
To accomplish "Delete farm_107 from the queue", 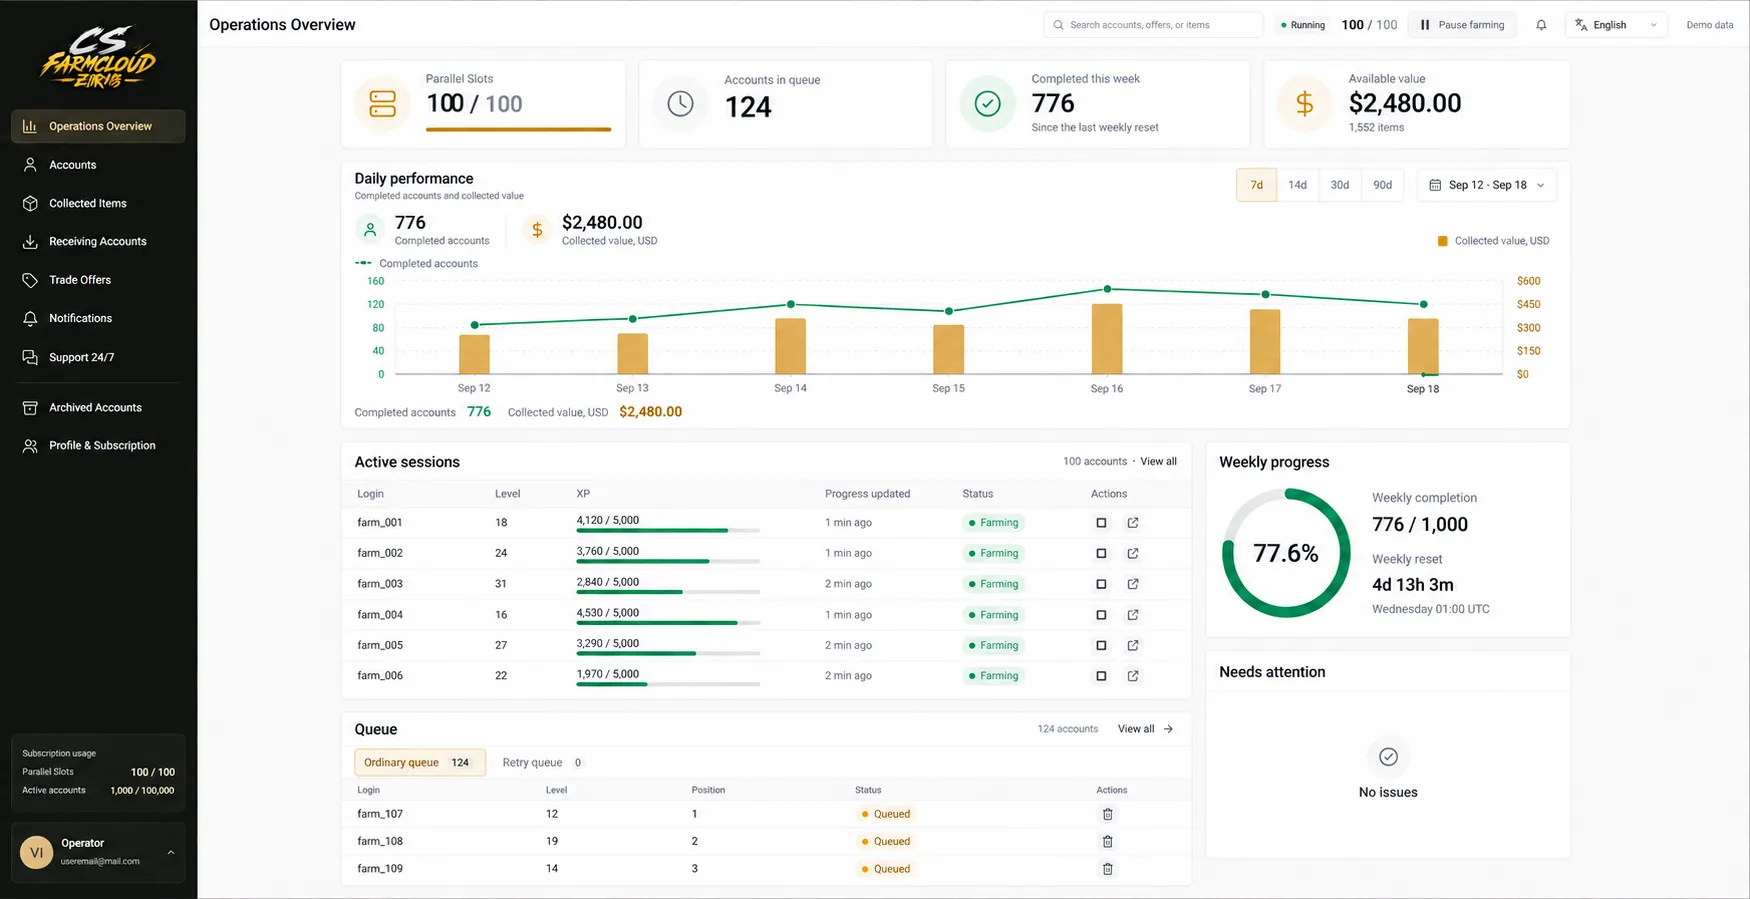I will (1107, 814).
